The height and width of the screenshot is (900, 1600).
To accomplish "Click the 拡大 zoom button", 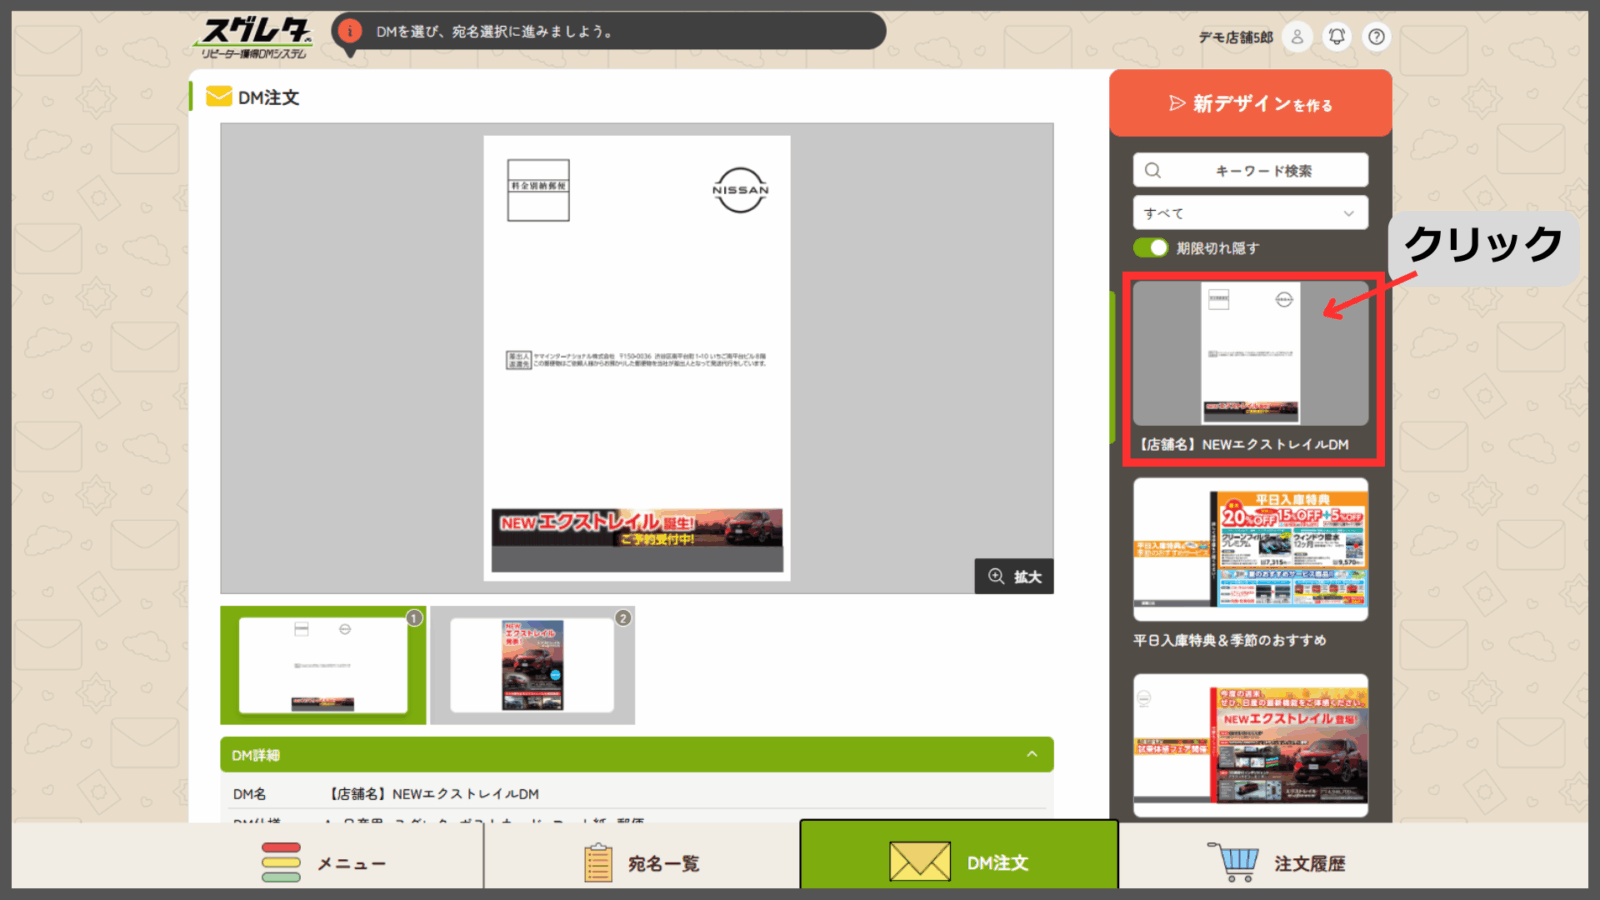I will tap(1014, 577).
